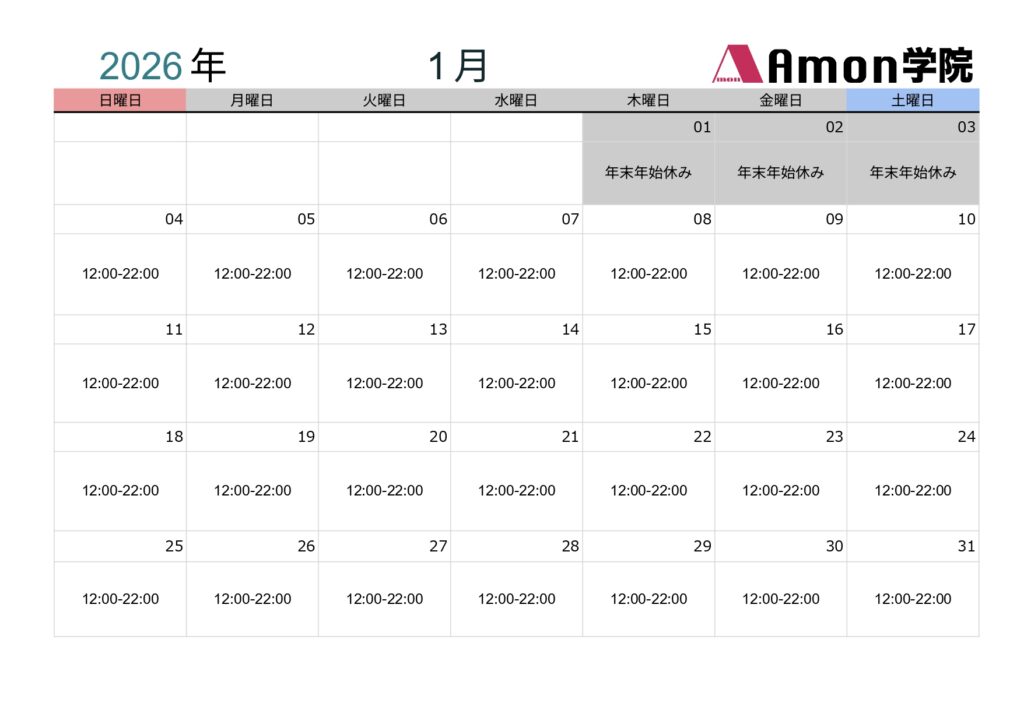Select date number 15

pyautogui.click(x=702, y=329)
